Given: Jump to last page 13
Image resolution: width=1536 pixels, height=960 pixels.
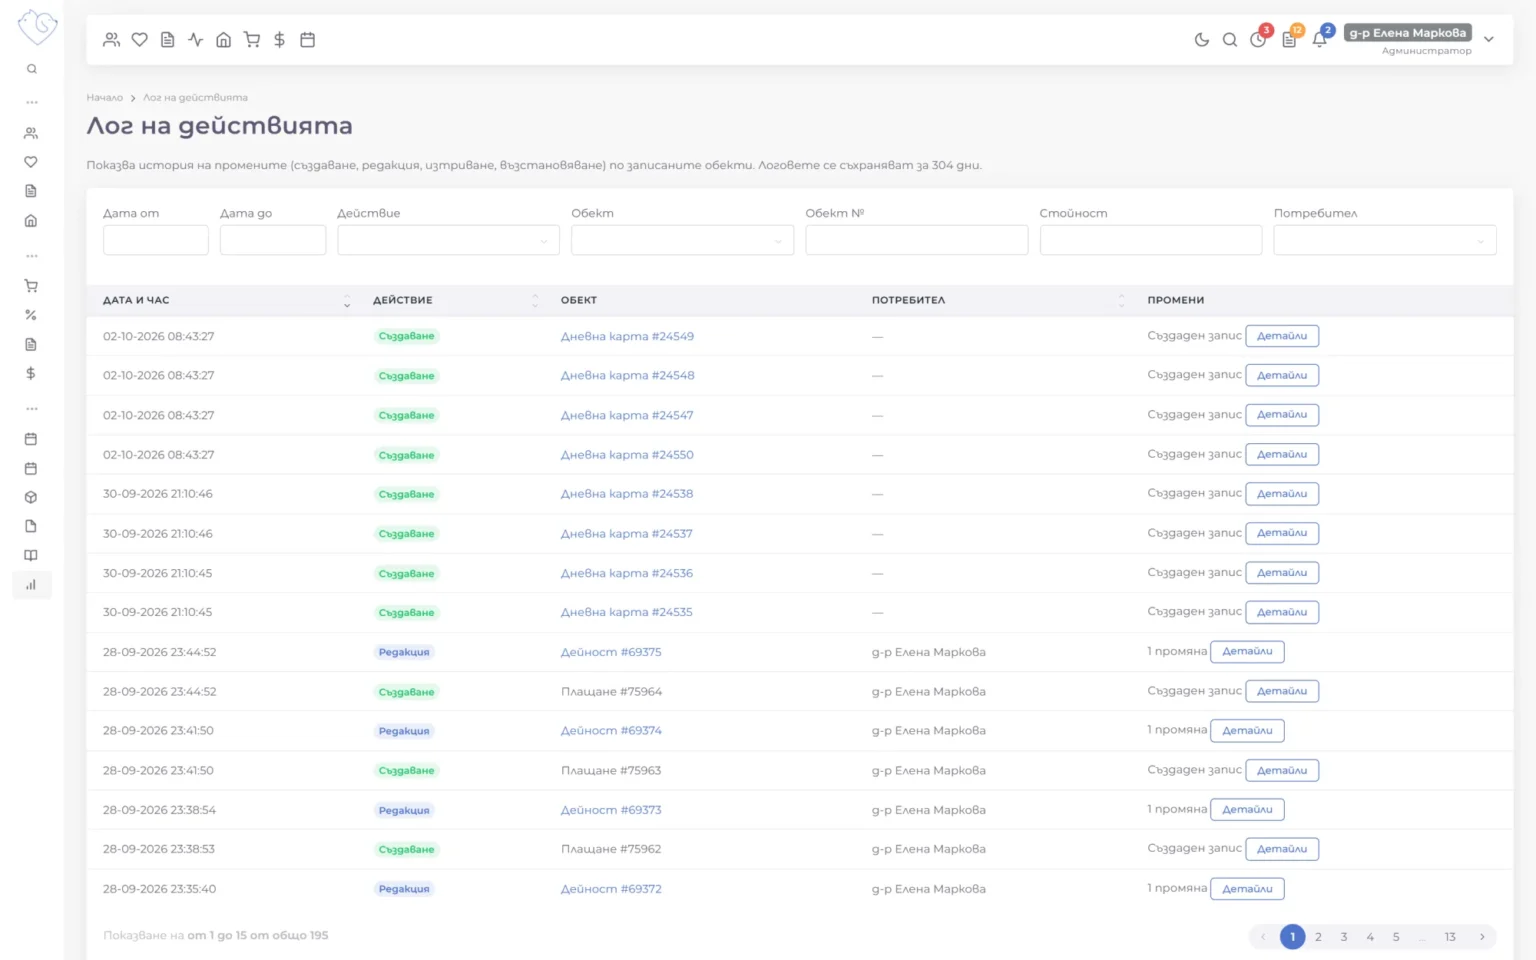Looking at the screenshot, I should (x=1450, y=937).
